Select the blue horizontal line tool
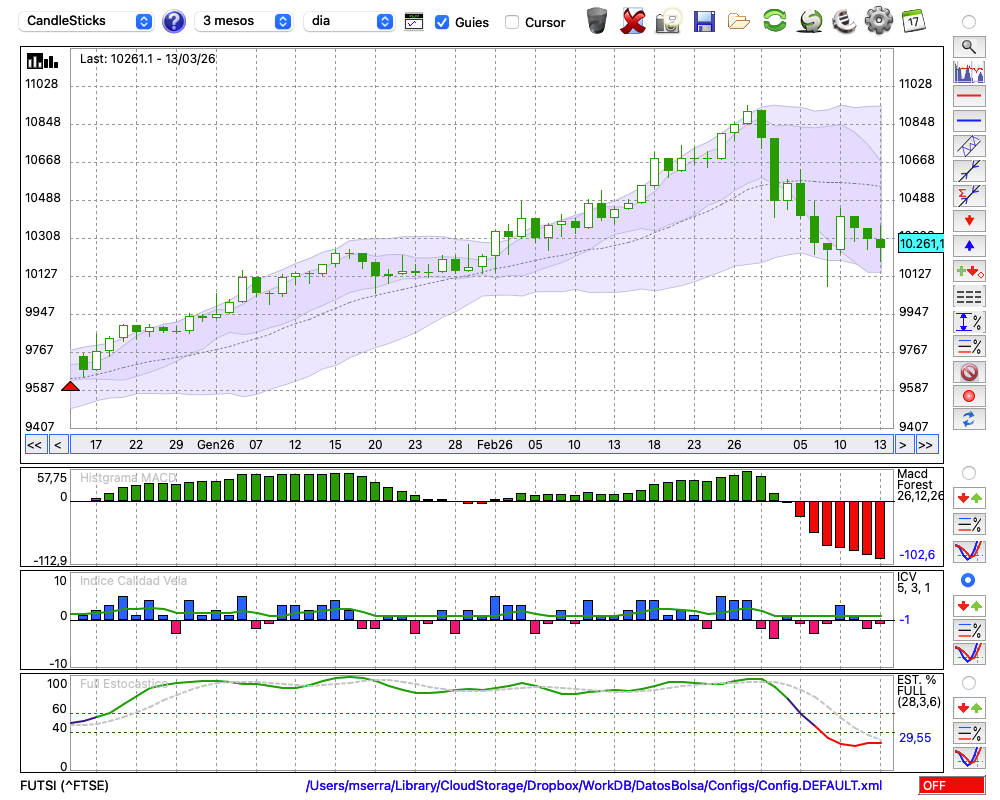1000x800 pixels. [x=968, y=121]
